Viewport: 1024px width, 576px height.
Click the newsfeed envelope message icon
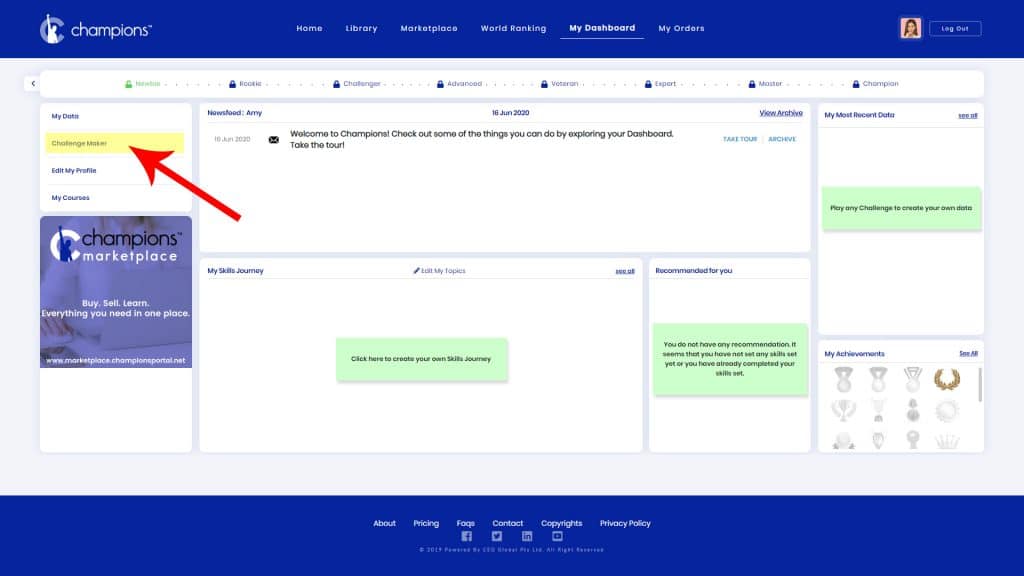click(x=274, y=140)
